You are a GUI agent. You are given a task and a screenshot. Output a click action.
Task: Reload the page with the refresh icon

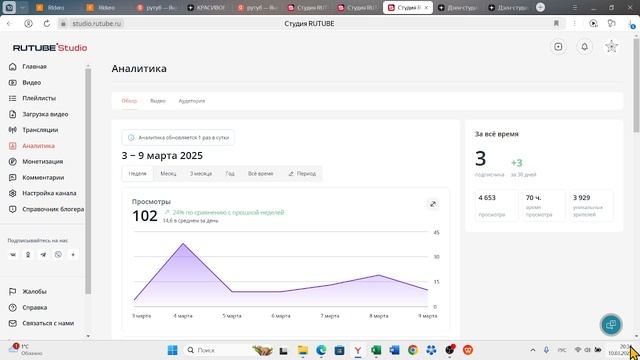click(47, 24)
